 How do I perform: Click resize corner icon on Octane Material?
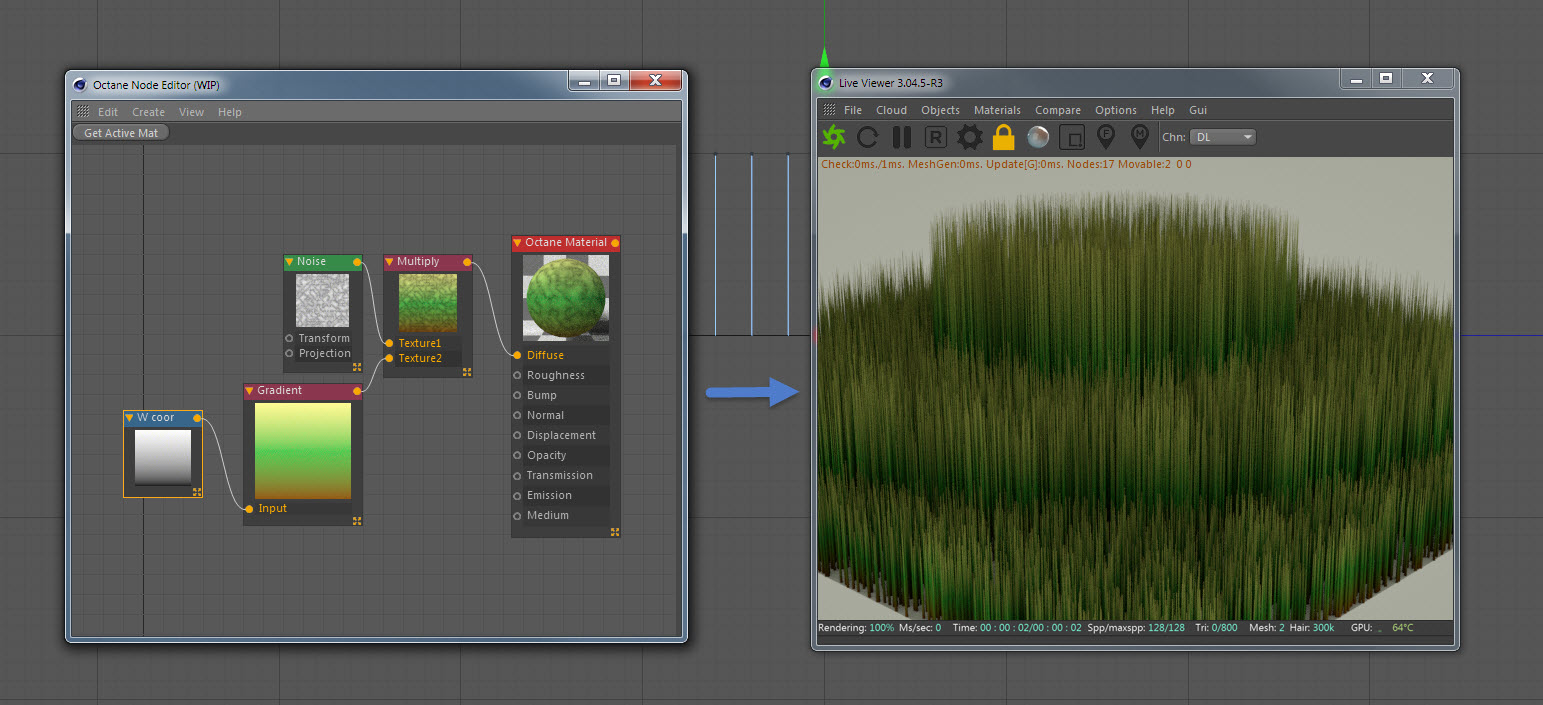click(615, 532)
